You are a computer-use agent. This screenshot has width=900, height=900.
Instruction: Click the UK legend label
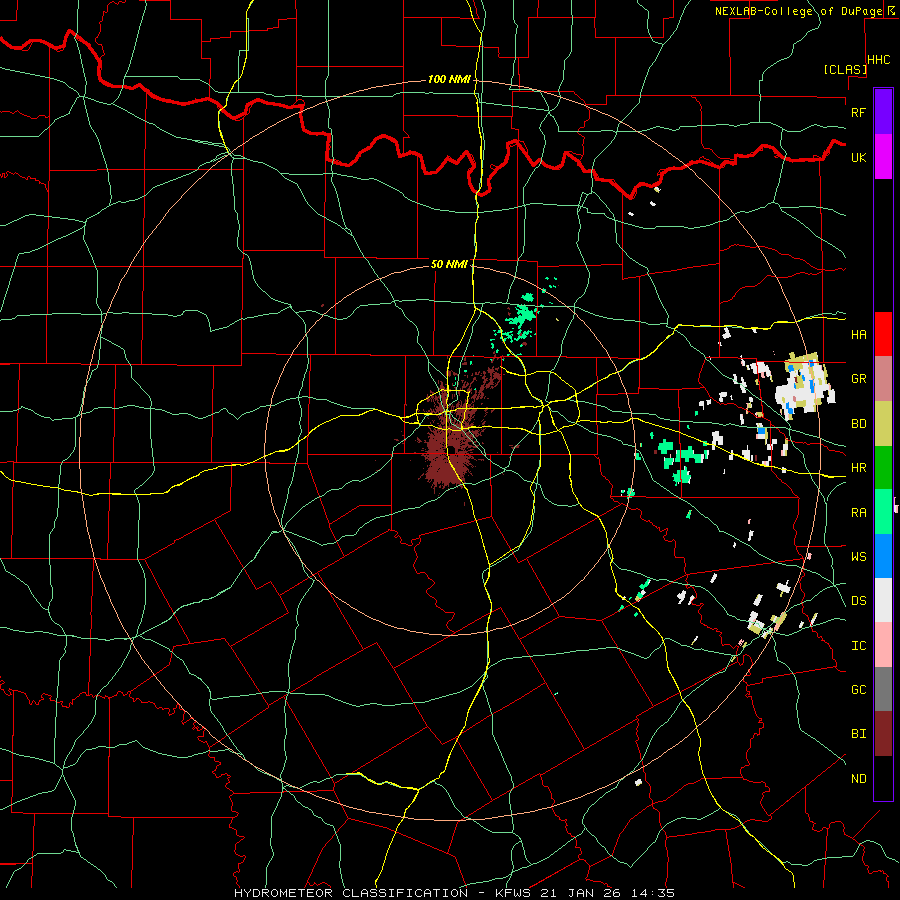point(858,157)
